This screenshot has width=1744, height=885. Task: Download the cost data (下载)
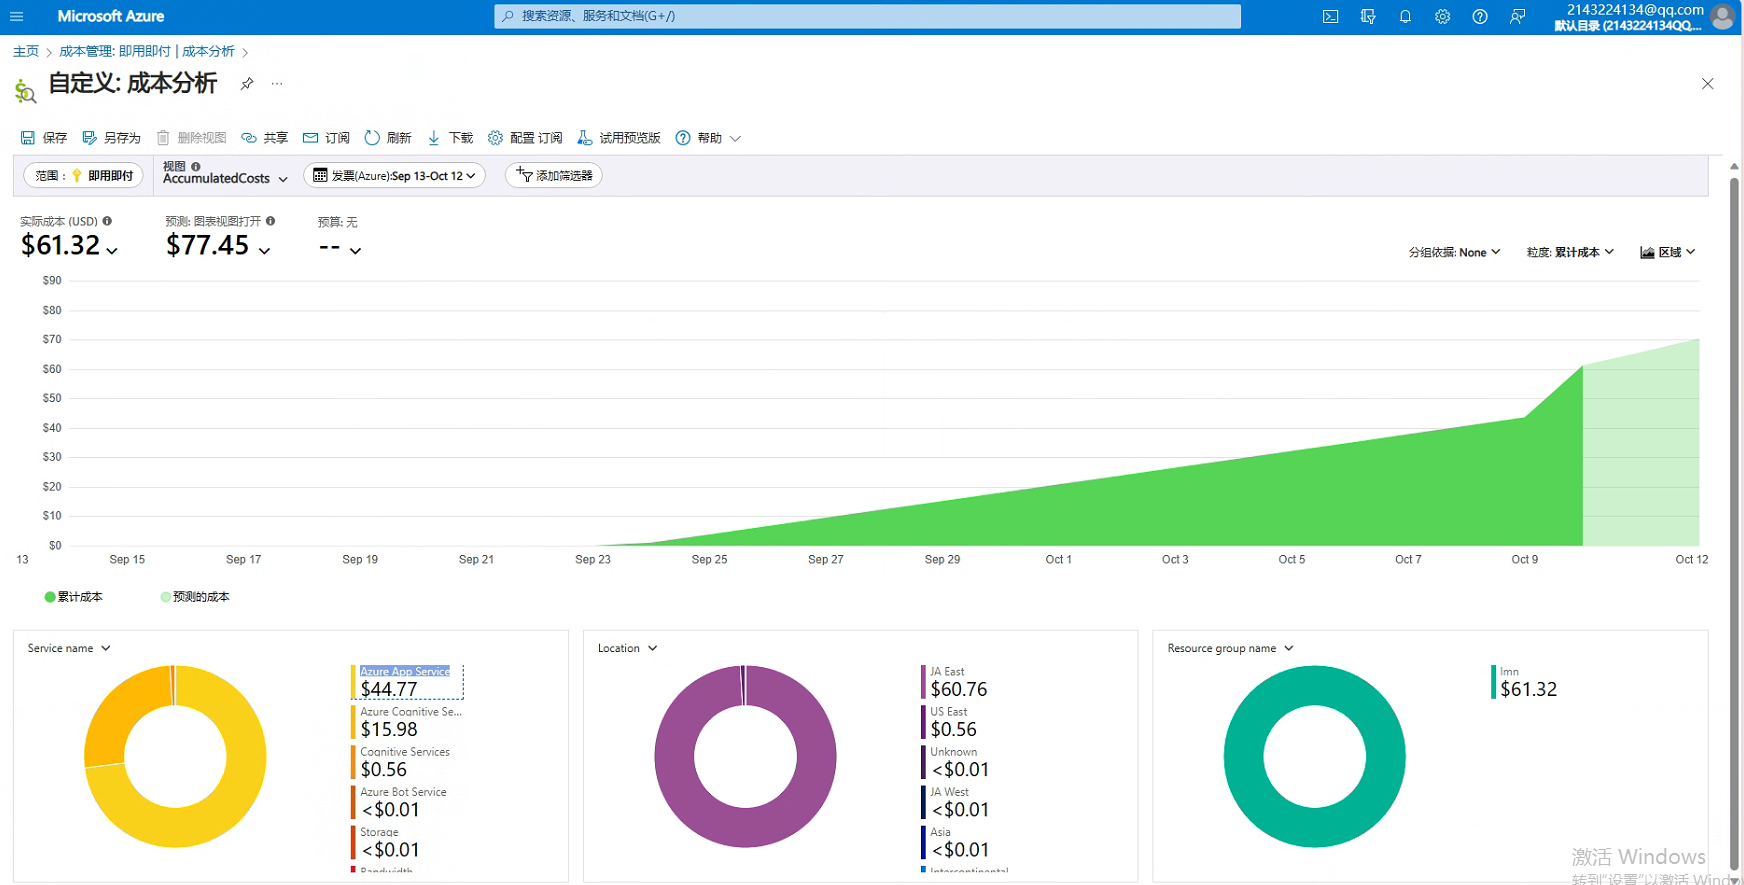coord(450,138)
